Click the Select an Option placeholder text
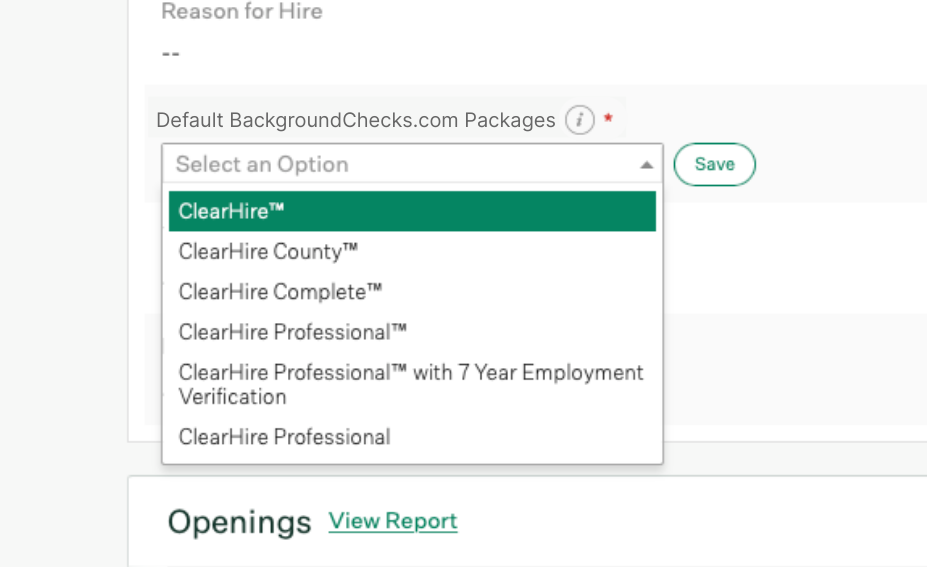The width and height of the screenshot is (927, 567). (262, 165)
